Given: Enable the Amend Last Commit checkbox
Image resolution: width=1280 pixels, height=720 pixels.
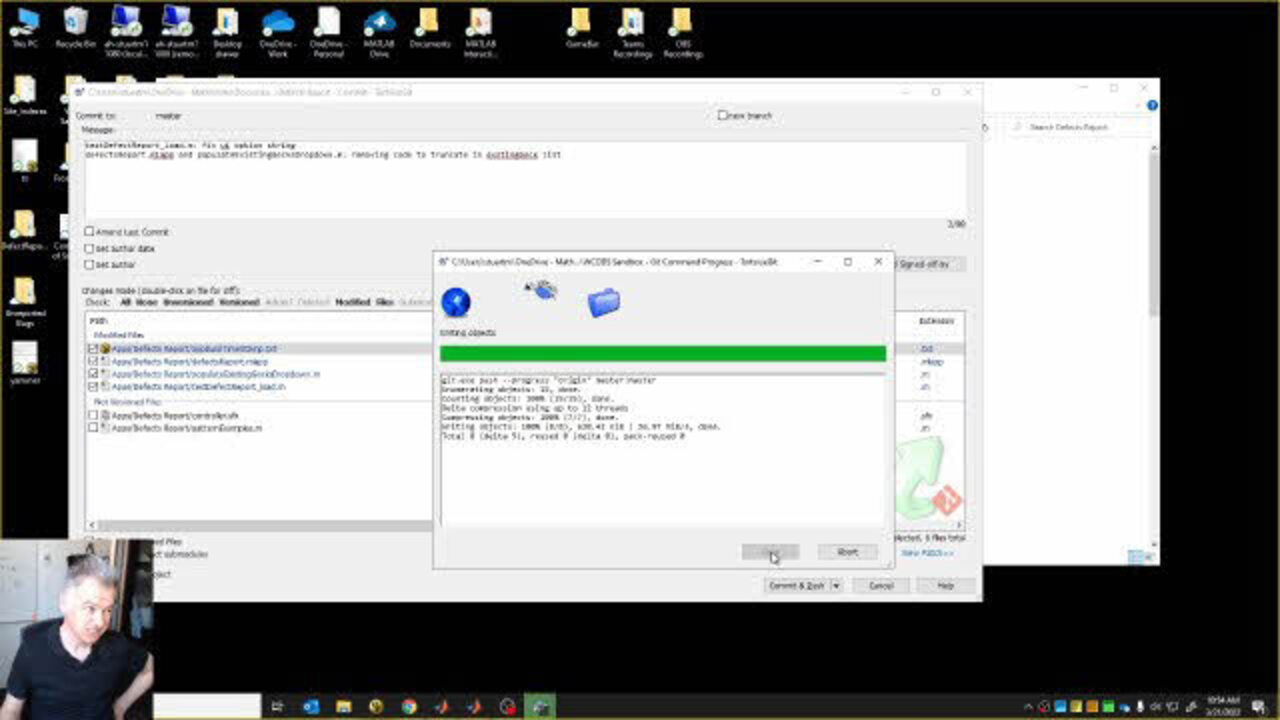Looking at the screenshot, I should (90, 232).
